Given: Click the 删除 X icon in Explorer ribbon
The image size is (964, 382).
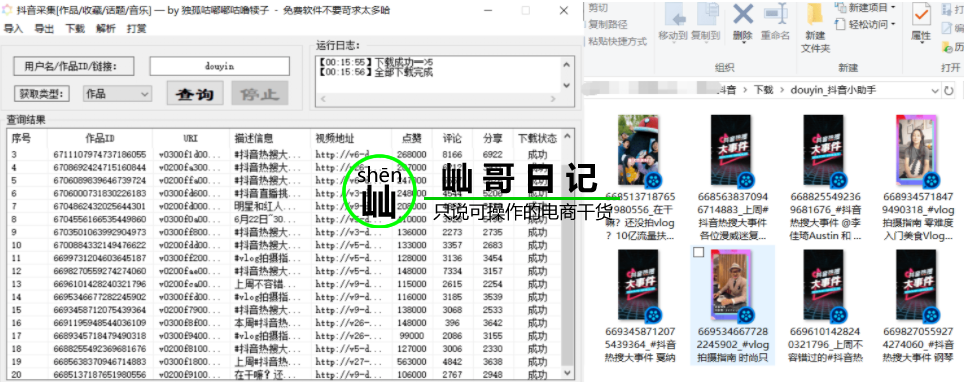Looking at the screenshot, I should pos(743,14).
